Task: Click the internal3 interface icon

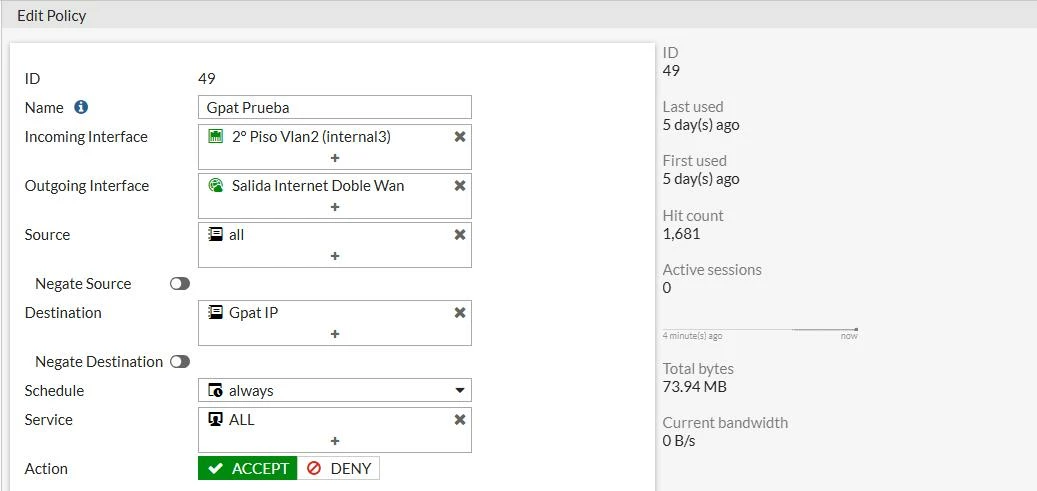Action: point(216,137)
